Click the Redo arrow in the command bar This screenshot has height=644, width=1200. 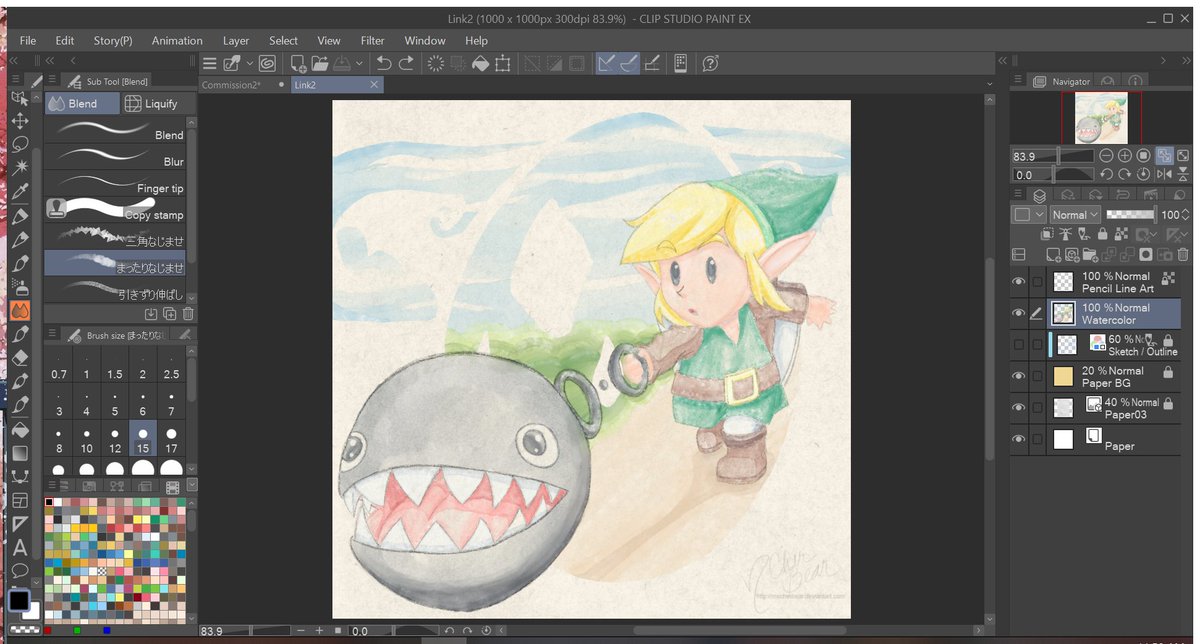[x=406, y=64]
